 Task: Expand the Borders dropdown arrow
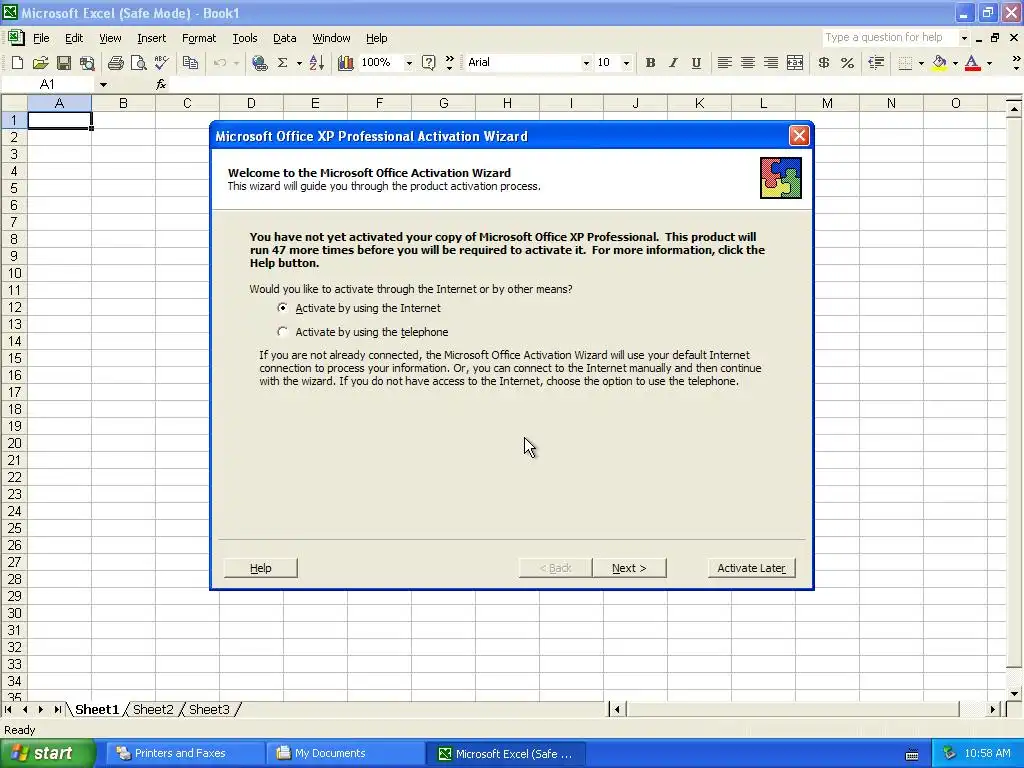click(921, 63)
